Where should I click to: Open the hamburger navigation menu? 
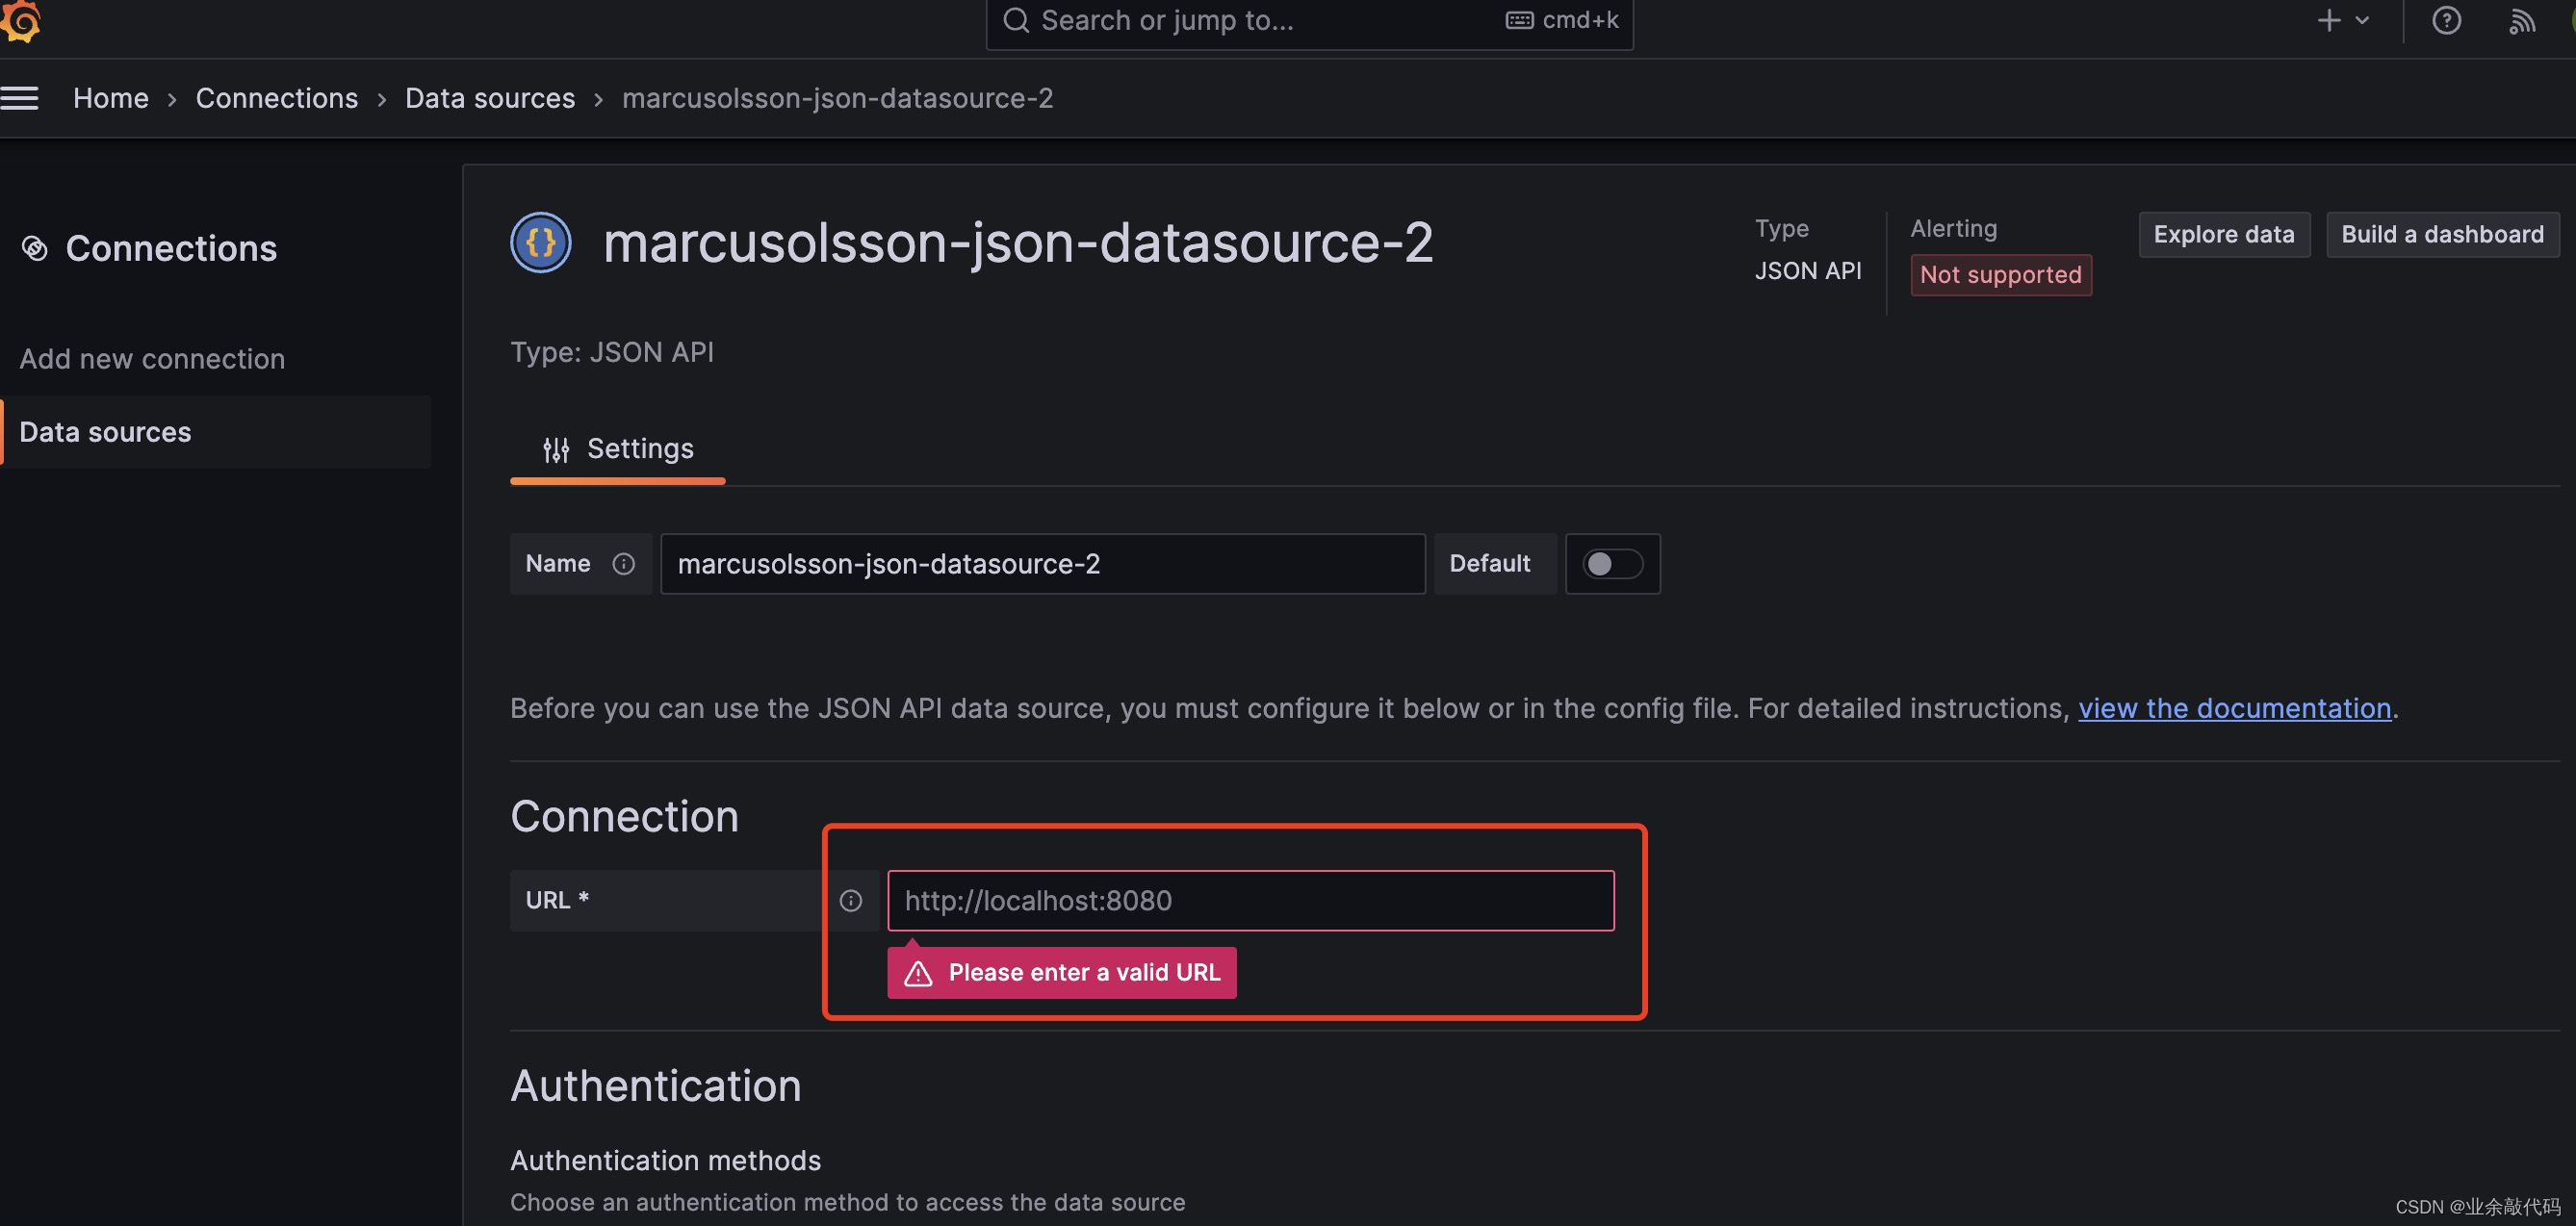tap(20, 97)
